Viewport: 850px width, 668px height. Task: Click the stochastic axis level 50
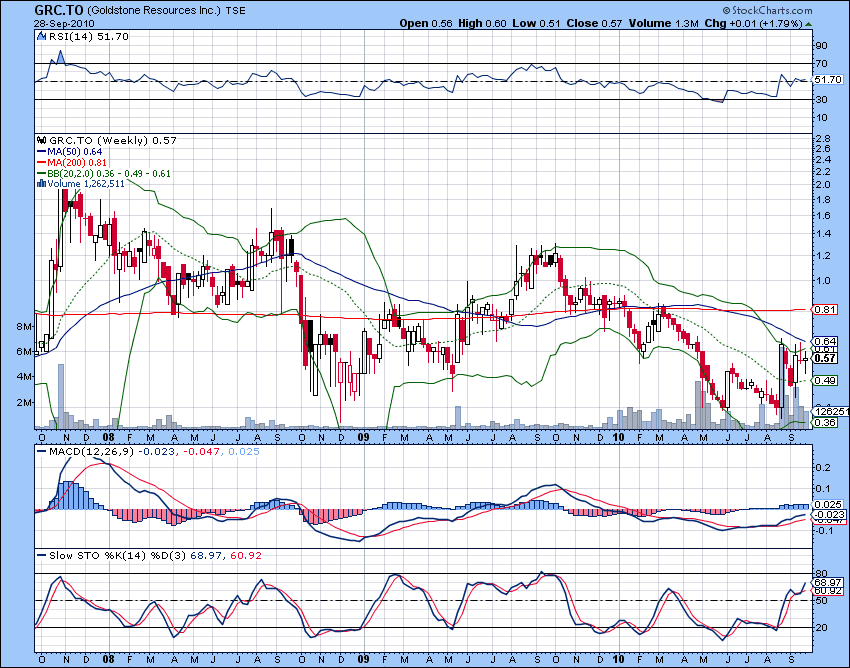[x=822, y=601]
